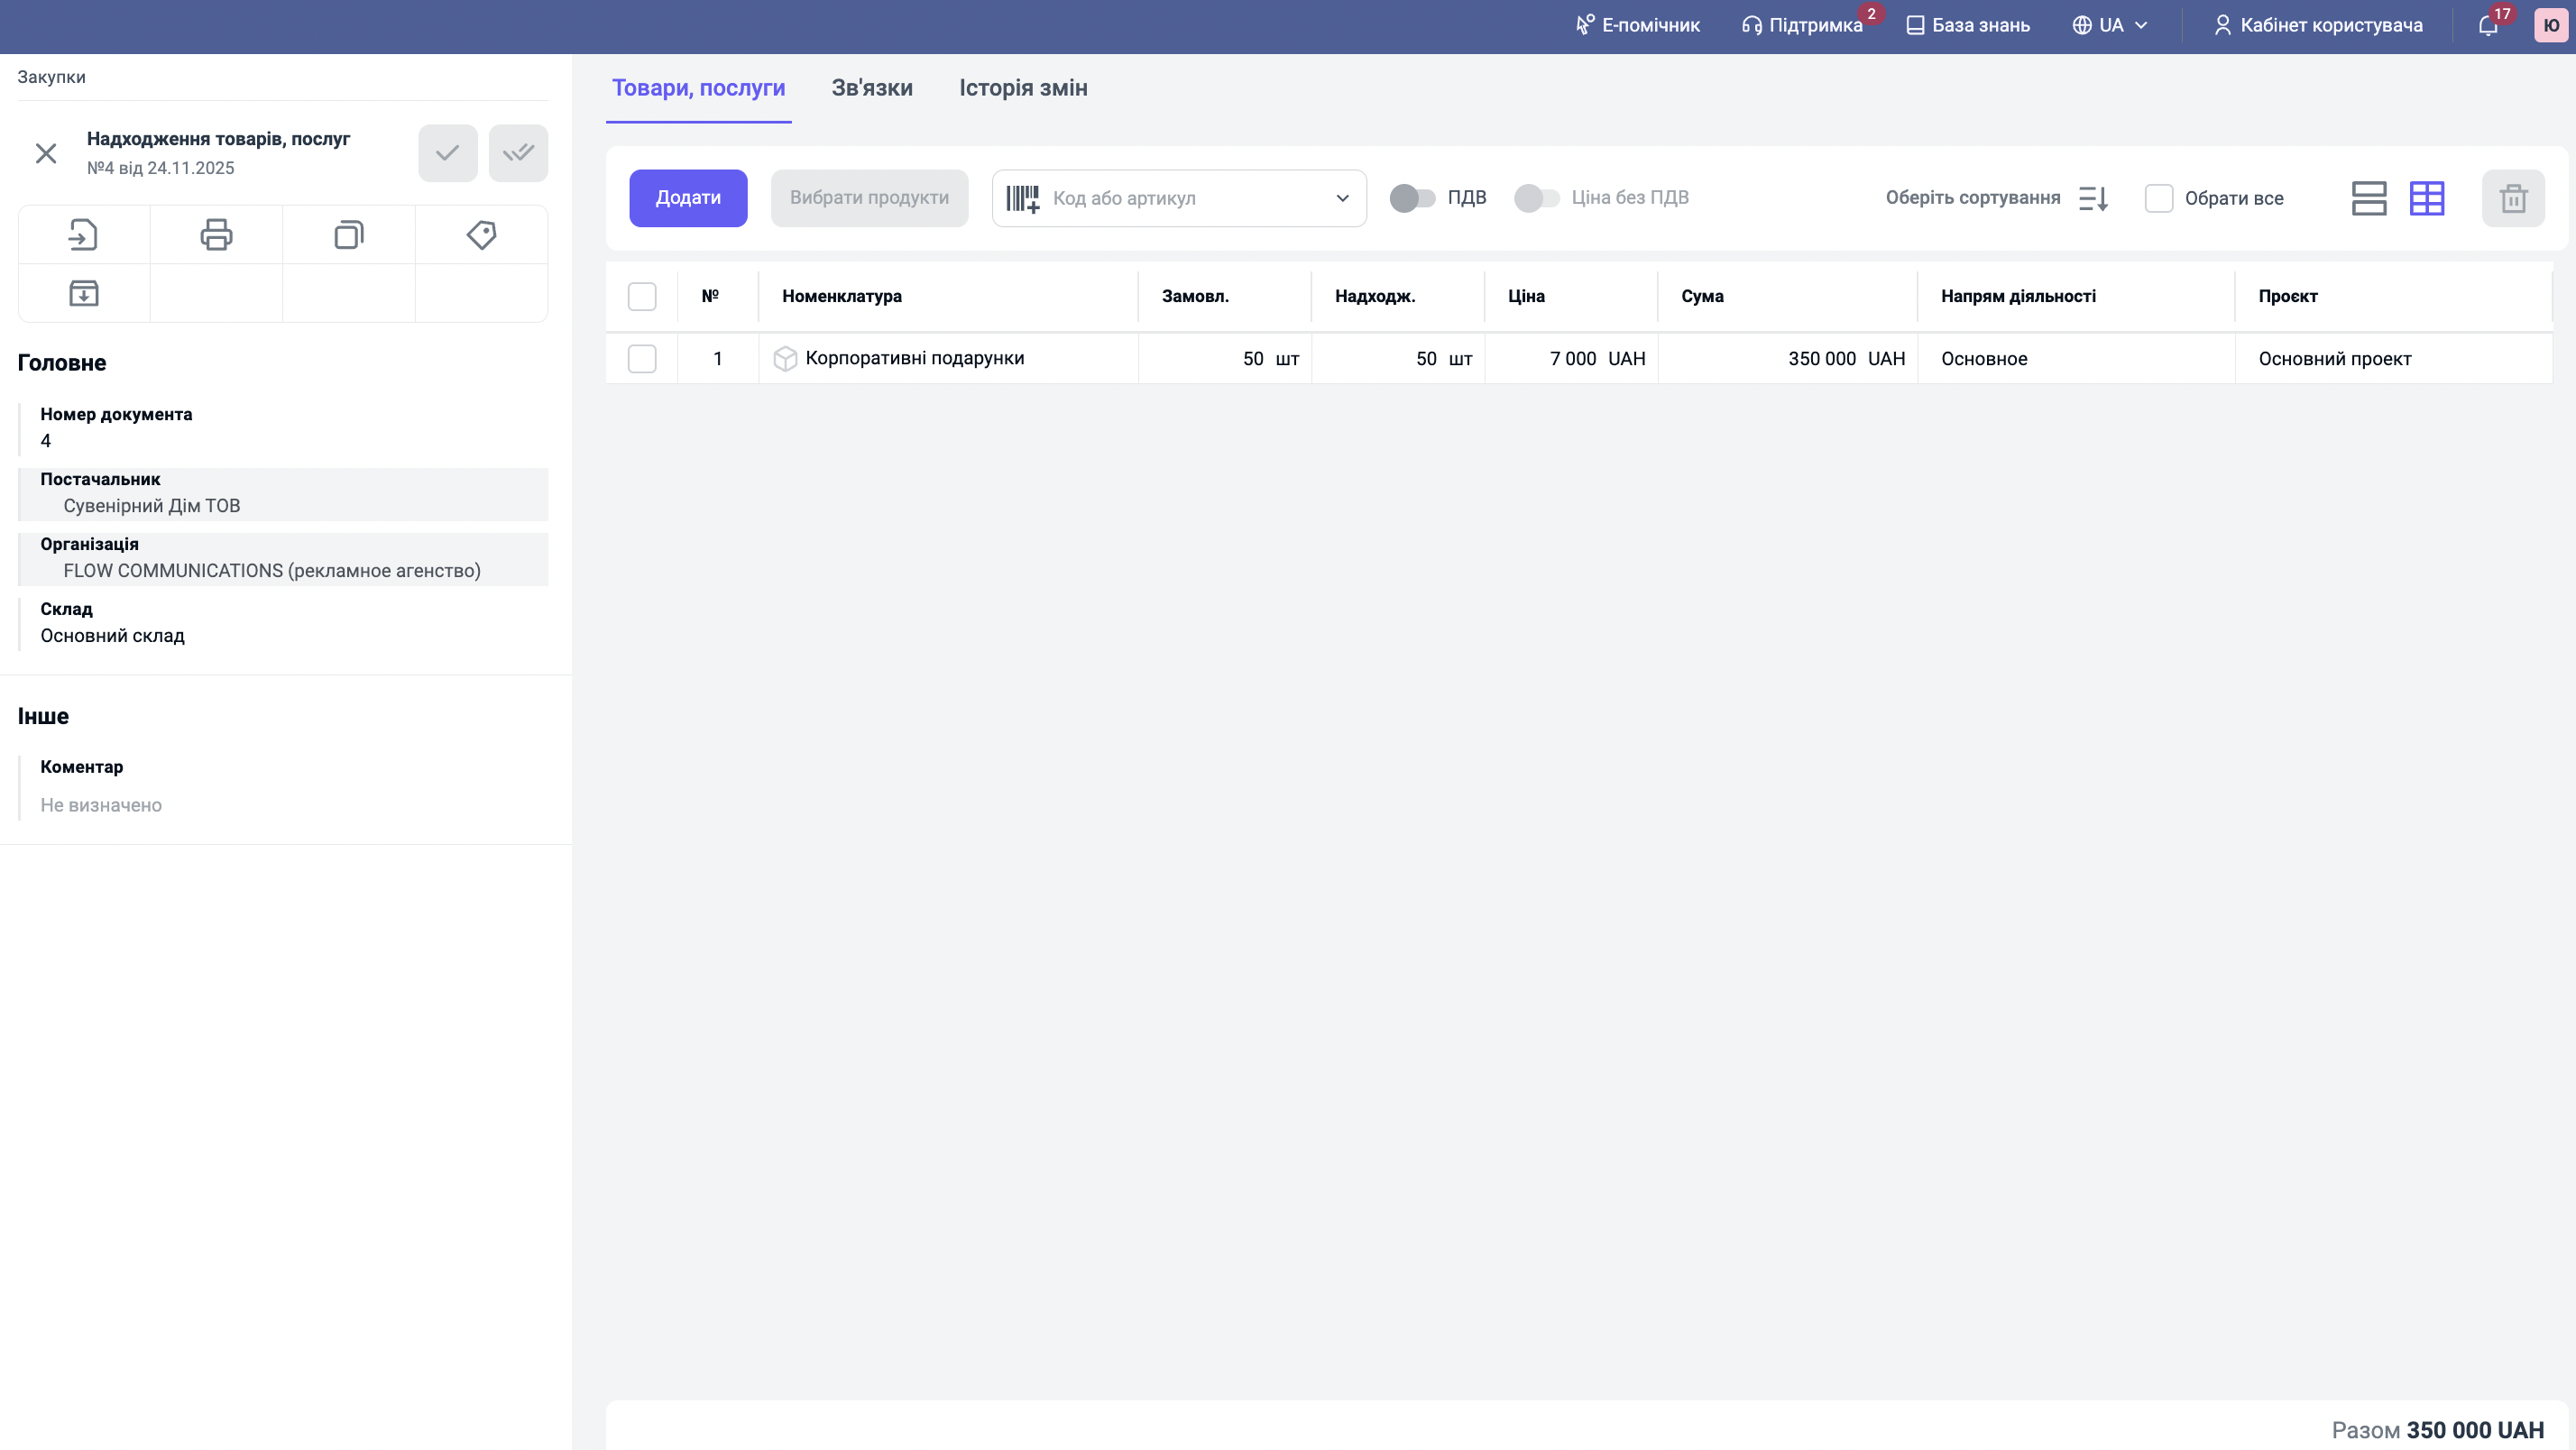The image size is (2576, 1450).
Task: Select the Корпоративні подарунки row checkbox
Action: [x=642, y=359]
